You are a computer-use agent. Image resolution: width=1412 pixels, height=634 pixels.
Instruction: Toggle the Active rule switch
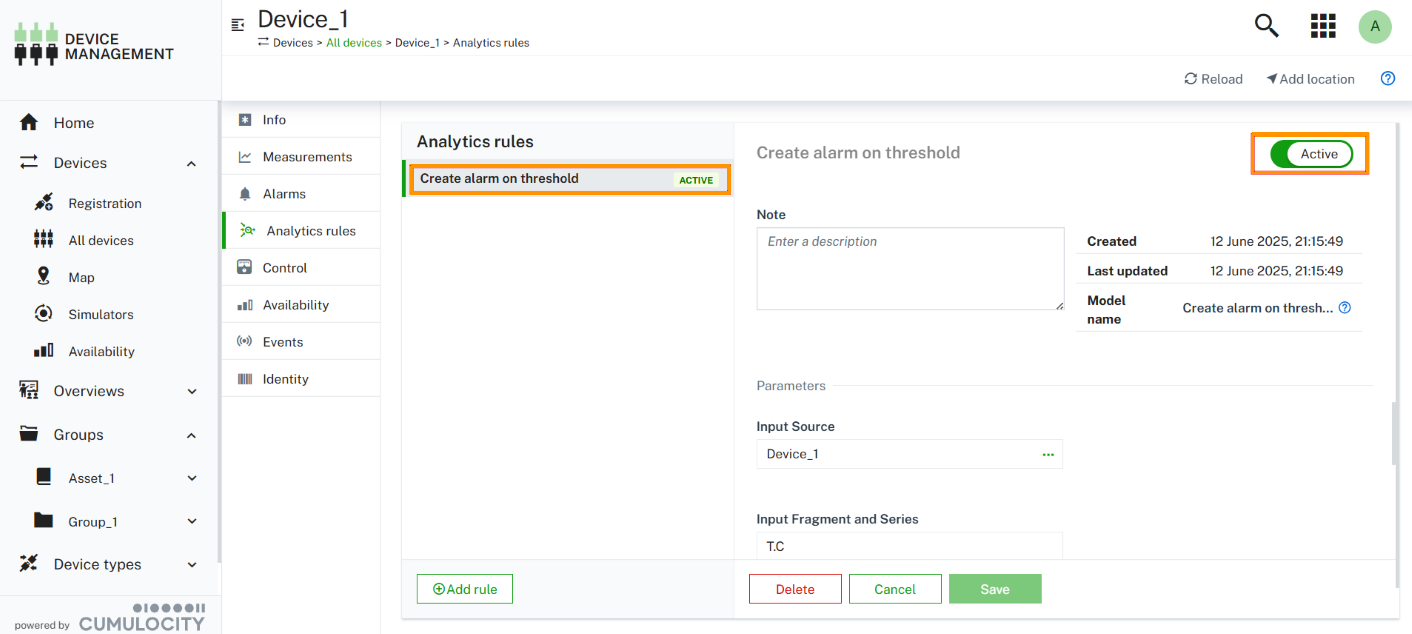coord(1311,154)
